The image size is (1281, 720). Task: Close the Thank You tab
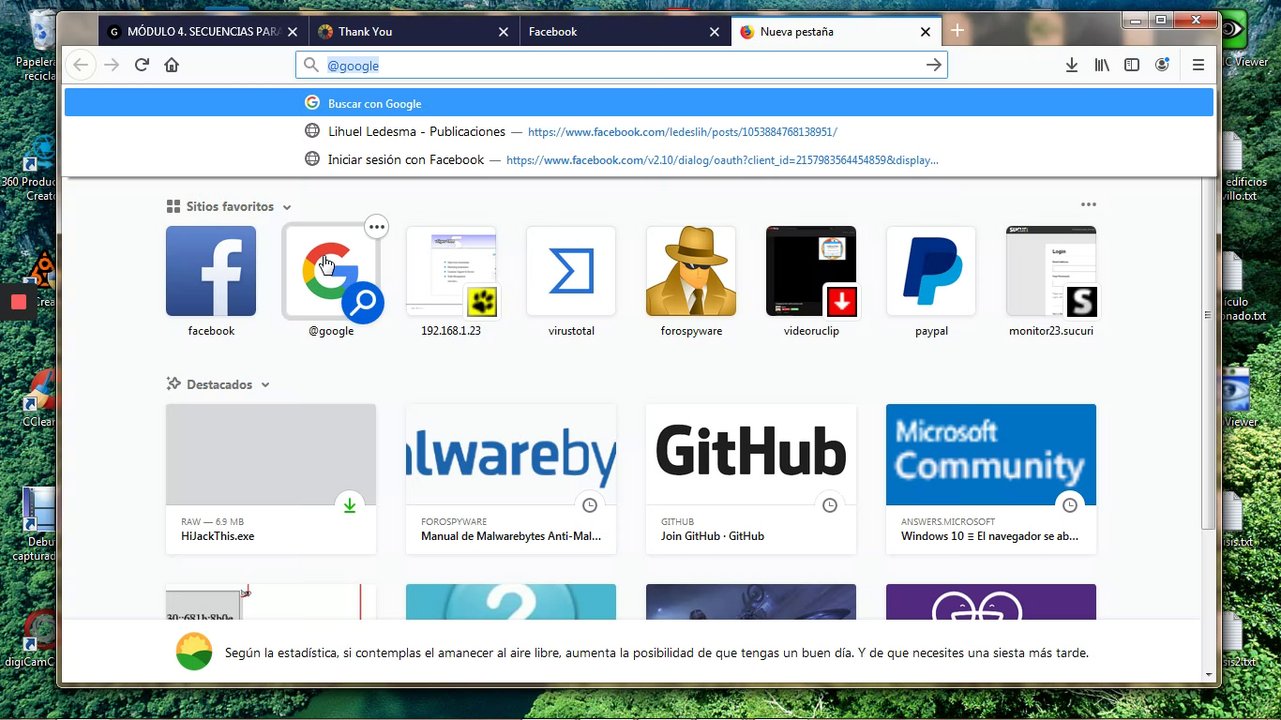click(503, 32)
